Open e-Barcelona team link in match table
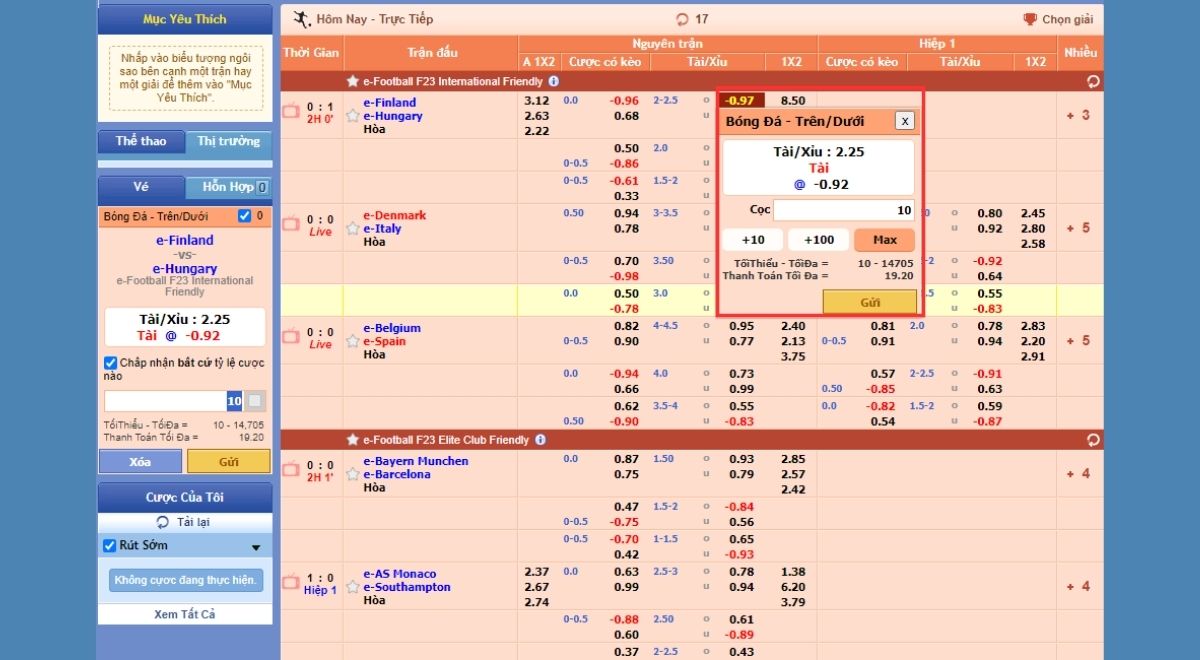Screen dimensions: 1200x660 click(397, 474)
